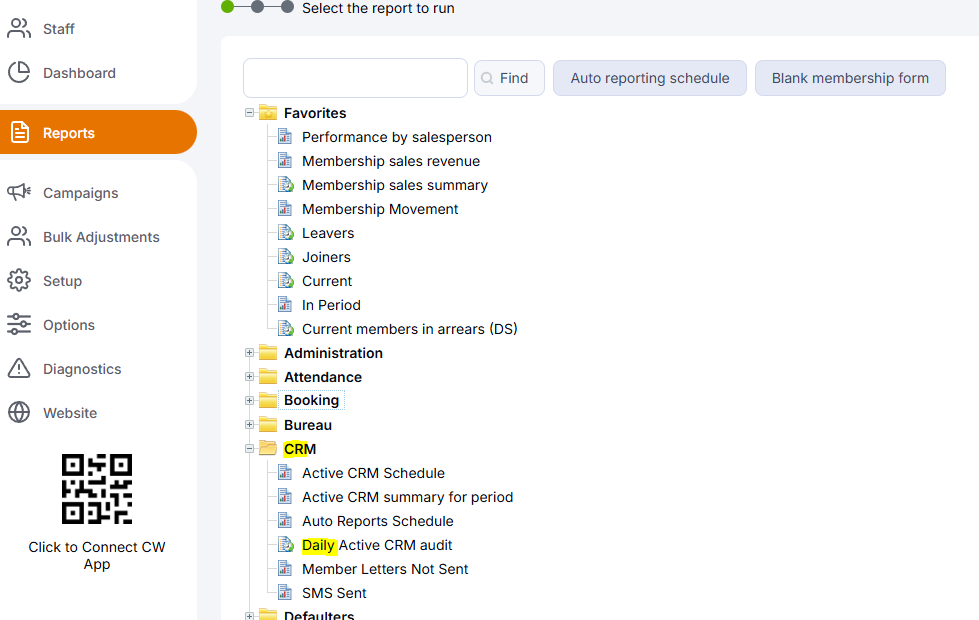Open the Website section

[x=70, y=413]
